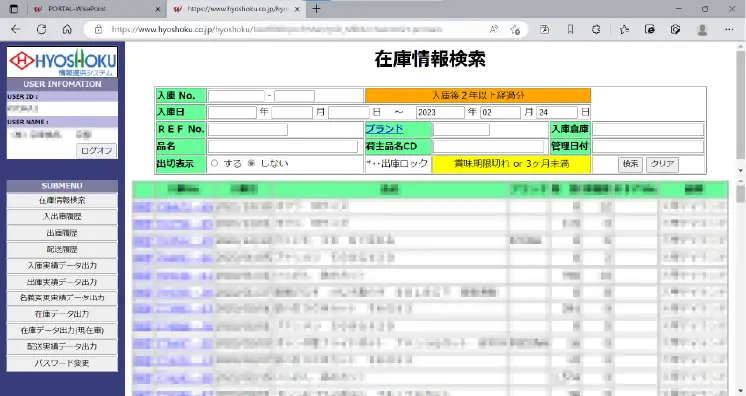Viewport: 746px width, 396px height.
Task: Open 入出庫履歴 in the submenu
Action: [x=62, y=217]
